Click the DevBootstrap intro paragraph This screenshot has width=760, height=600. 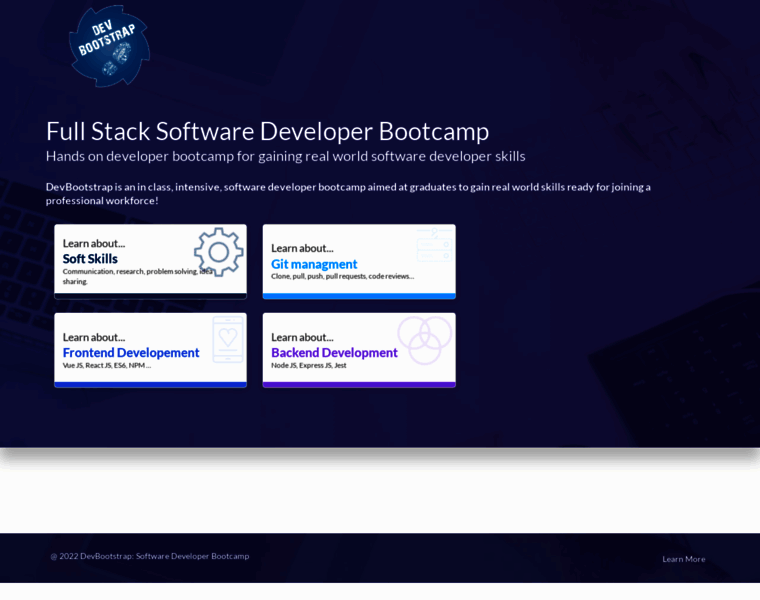(348, 193)
